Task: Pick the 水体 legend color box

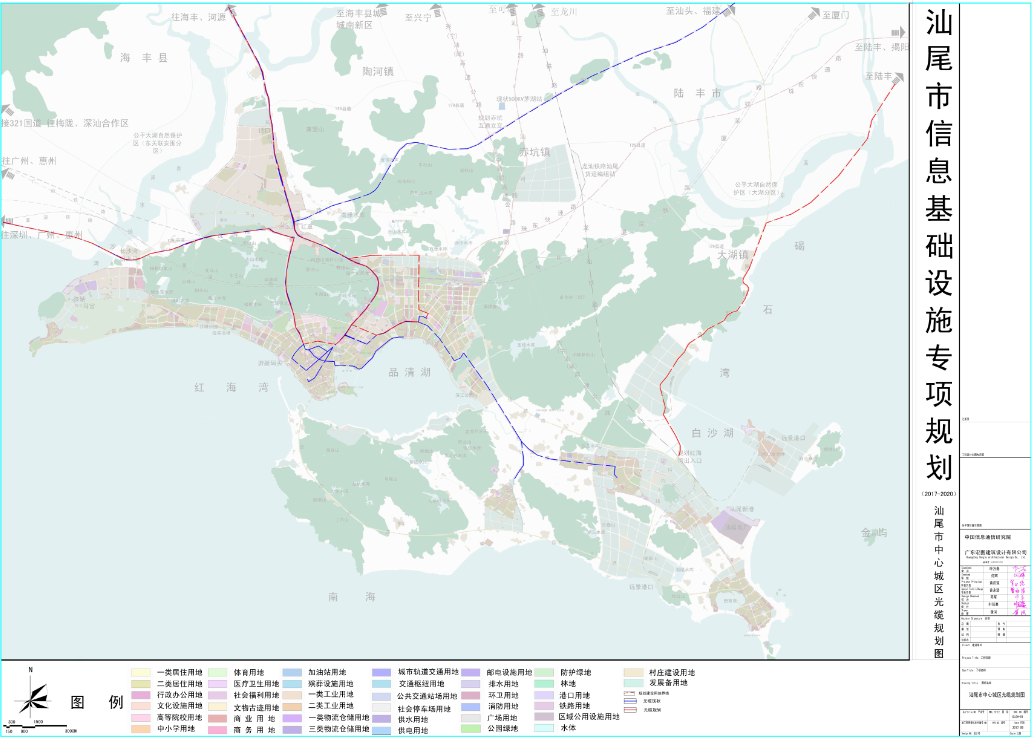Action: [x=546, y=730]
